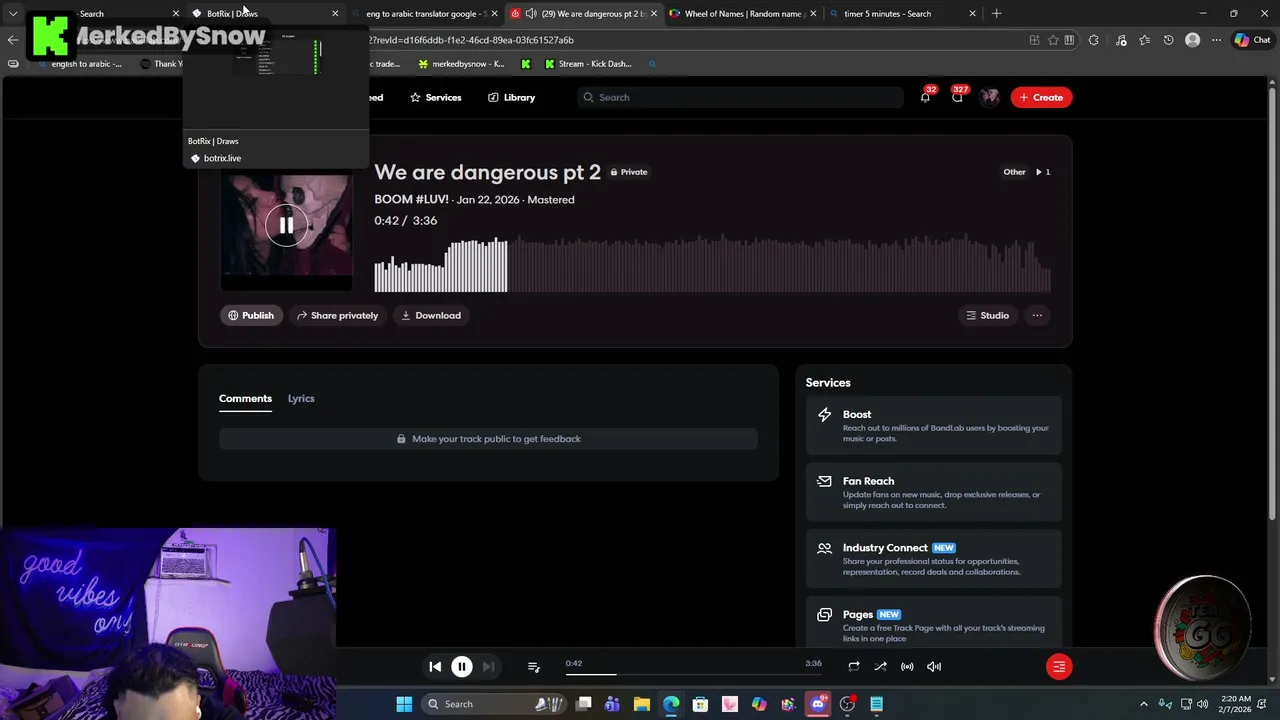
Task: Open browser Settings and more menu
Action: [x=1216, y=40]
